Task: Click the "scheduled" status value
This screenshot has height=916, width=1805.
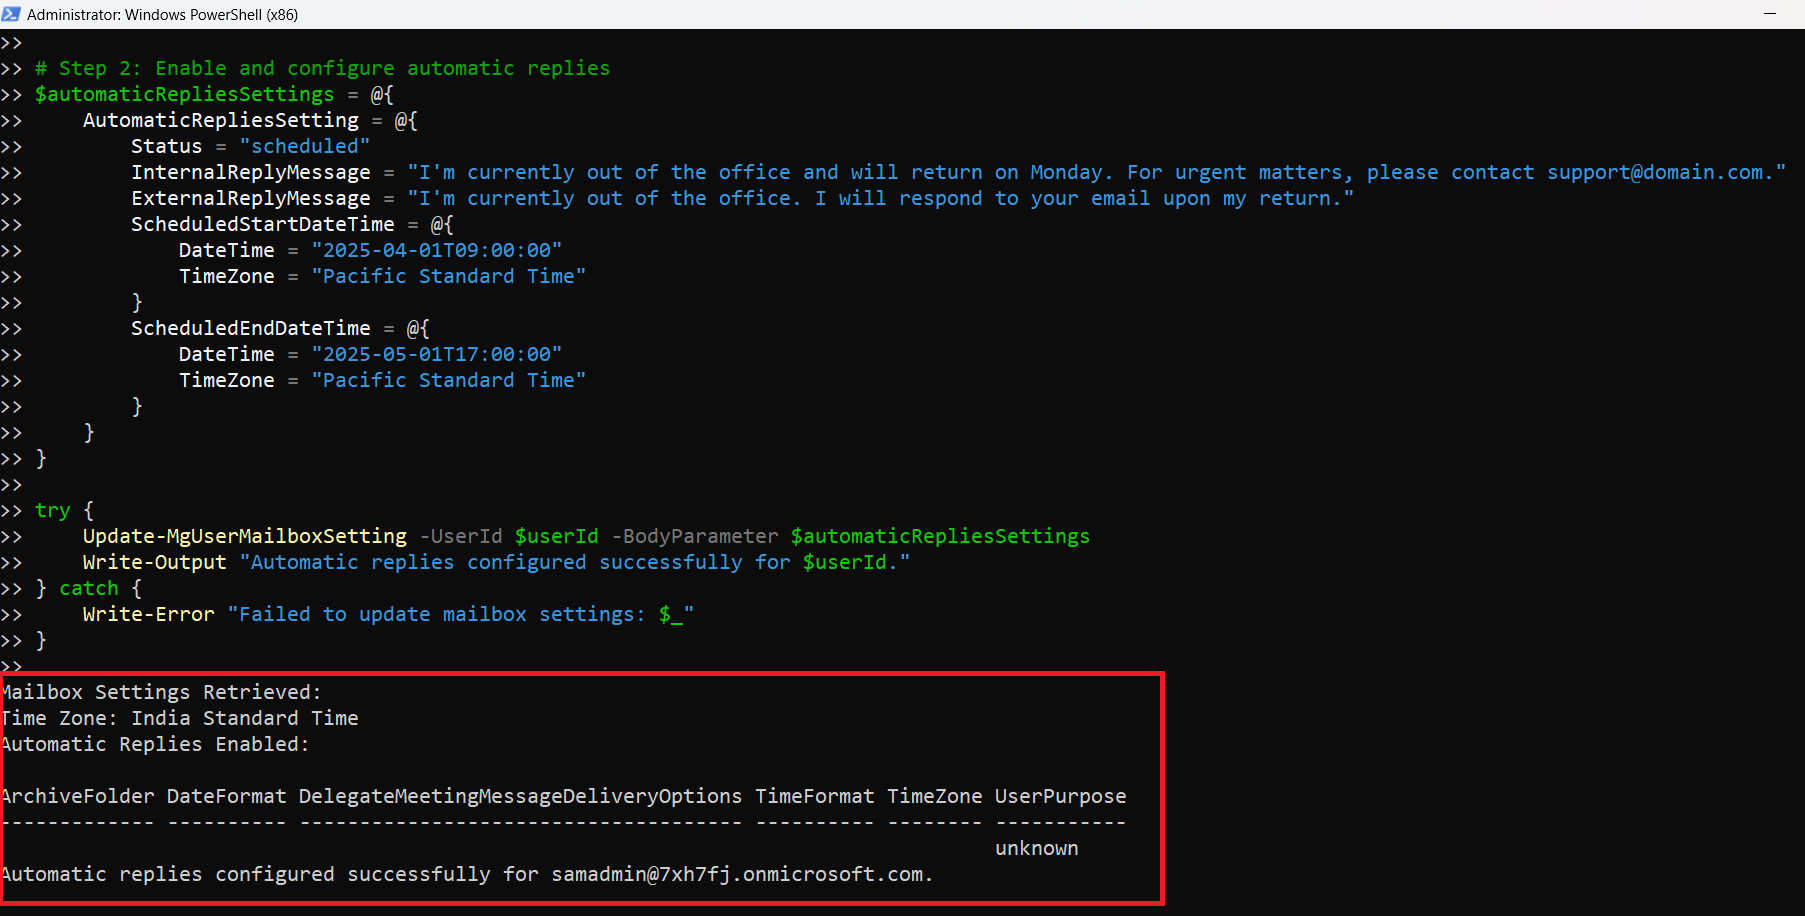Action: coord(304,146)
